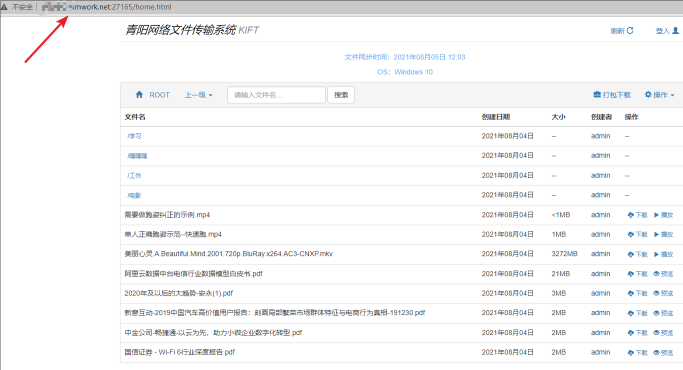683x370 pixels.
Task: Click the 3272MB size cell
Action: click(565, 254)
